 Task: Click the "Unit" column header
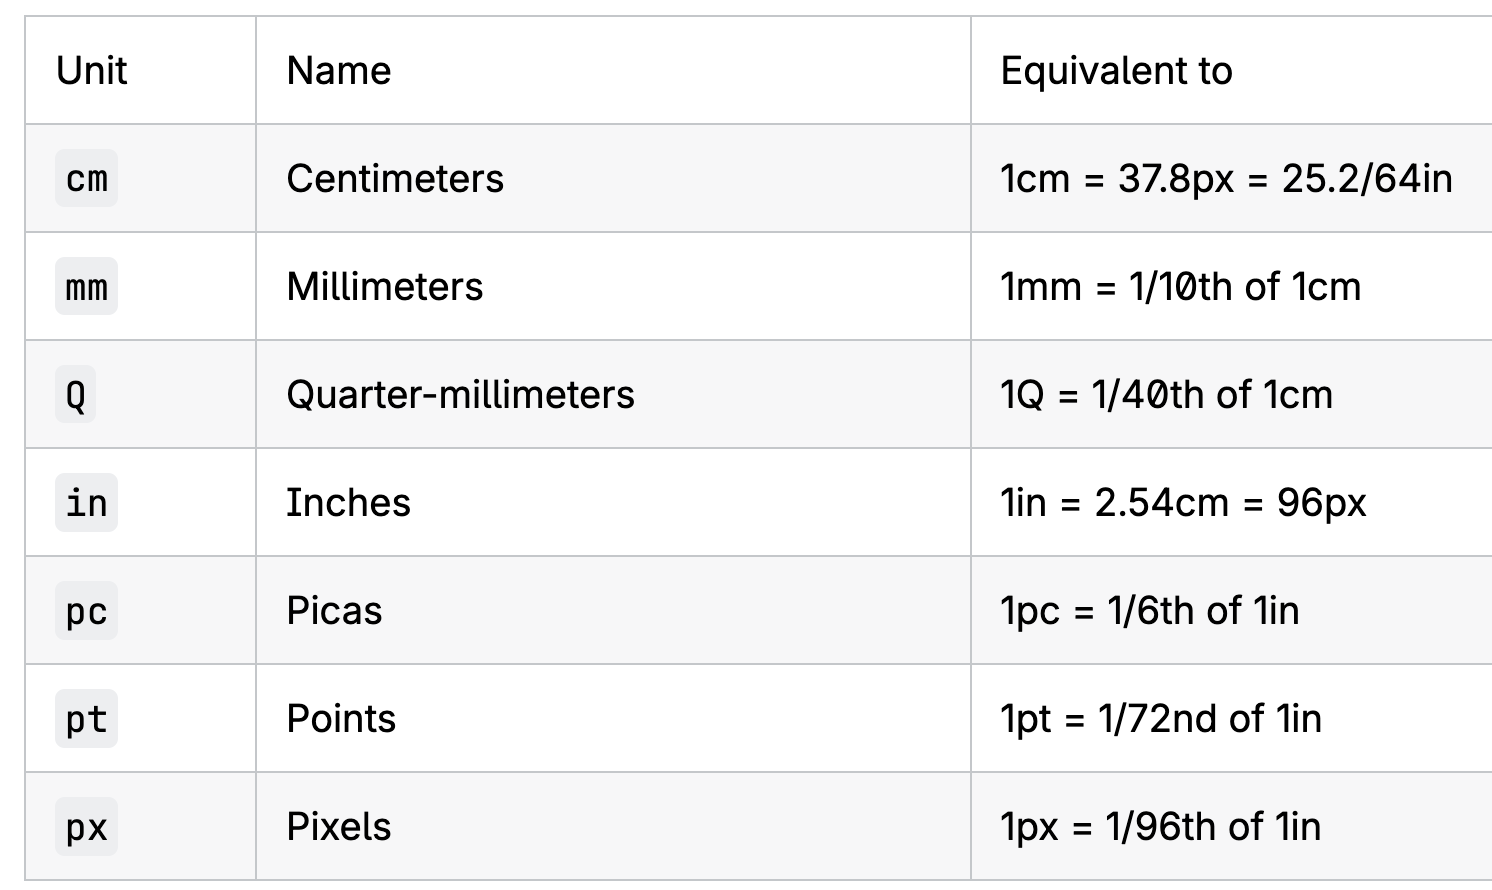pyautogui.click(x=92, y=71)
